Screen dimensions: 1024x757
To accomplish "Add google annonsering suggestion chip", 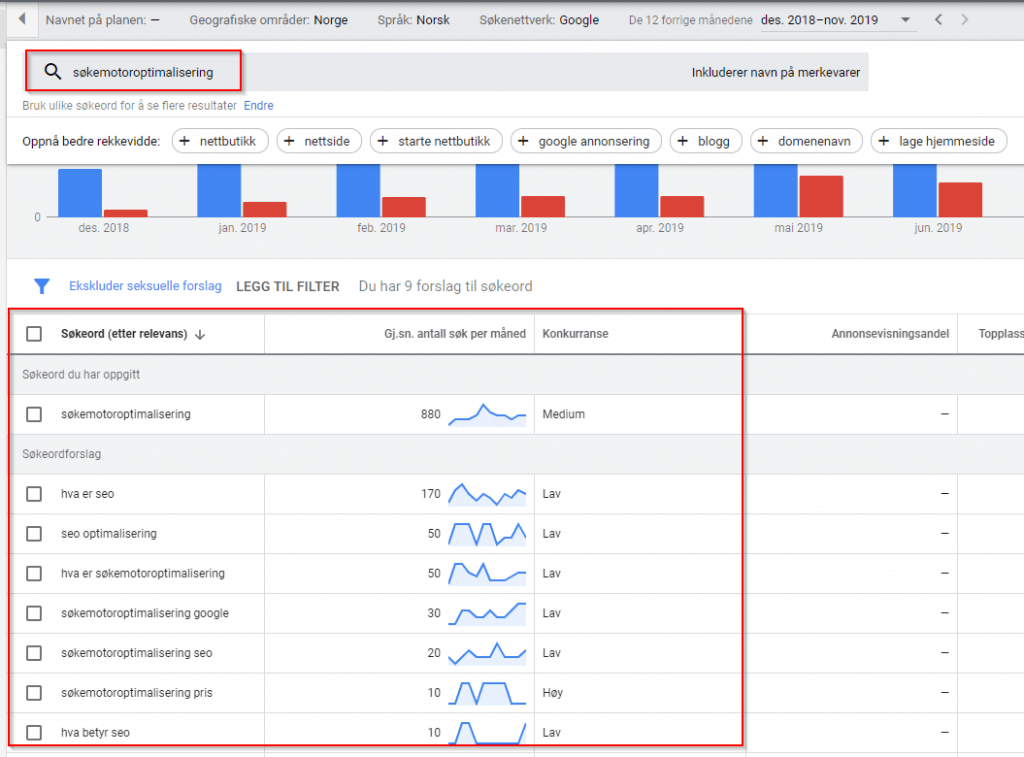I will [586, 141].
